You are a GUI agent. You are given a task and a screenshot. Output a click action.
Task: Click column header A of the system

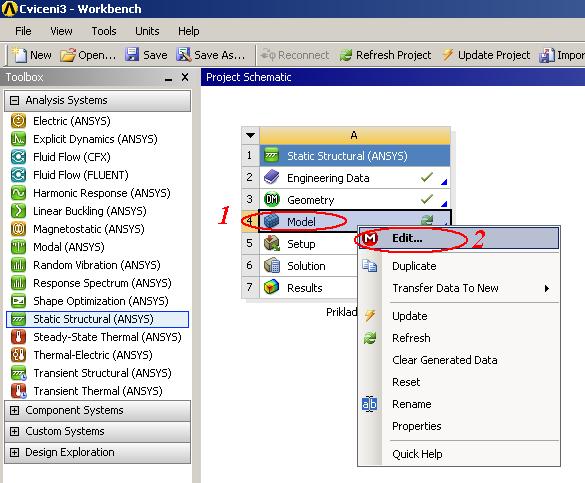pos(354,135)
